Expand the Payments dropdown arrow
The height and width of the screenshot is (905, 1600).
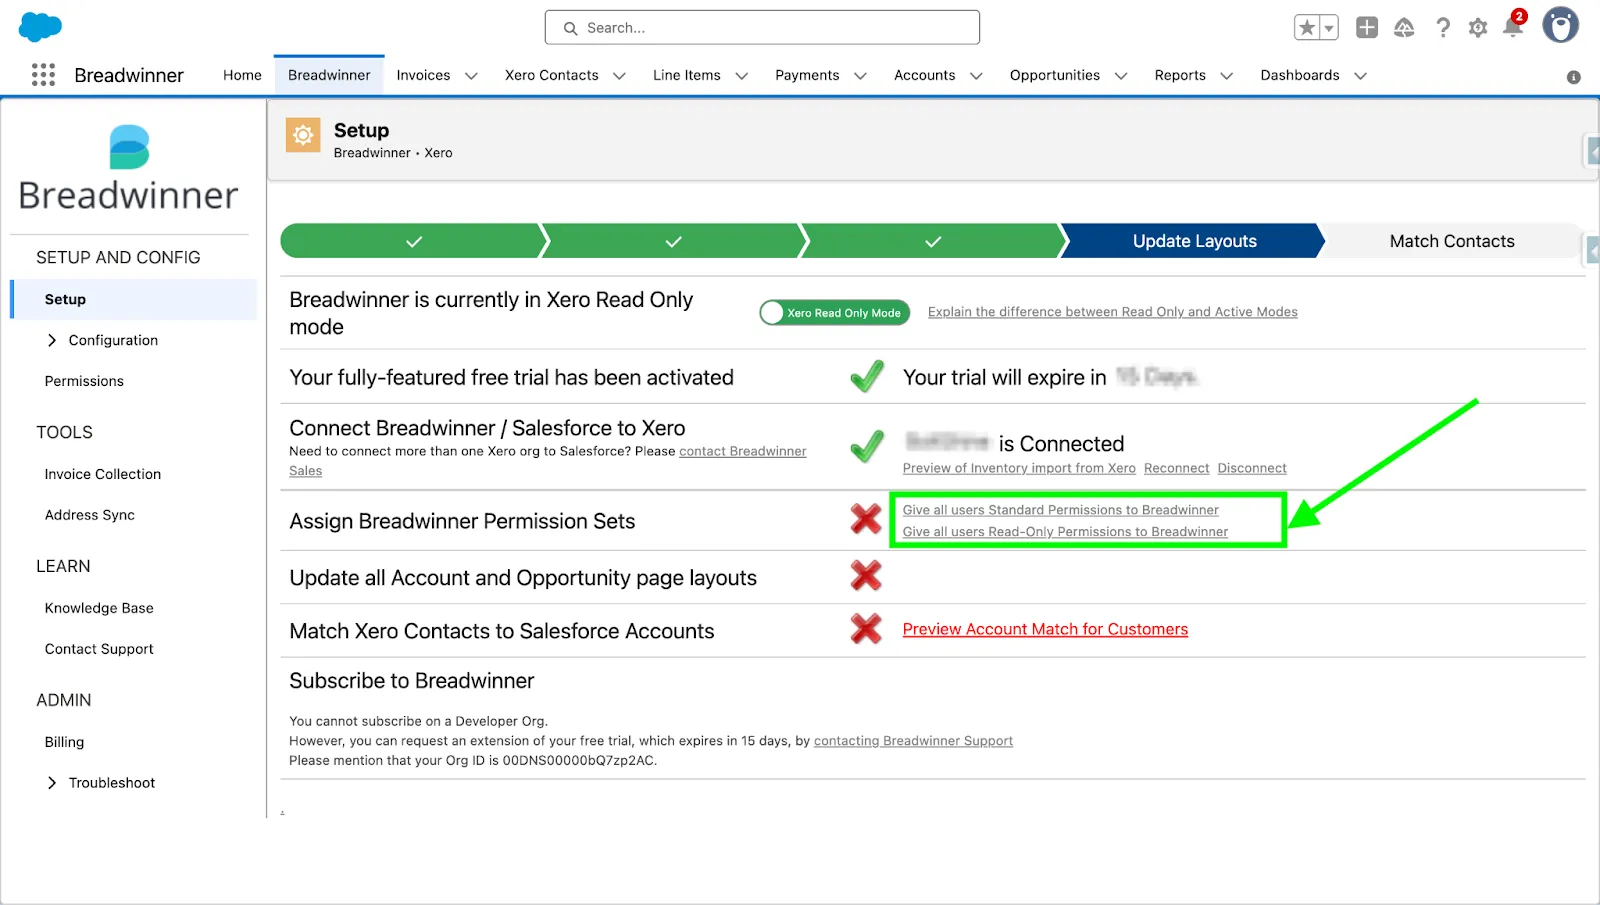click(x=860, y=76)
